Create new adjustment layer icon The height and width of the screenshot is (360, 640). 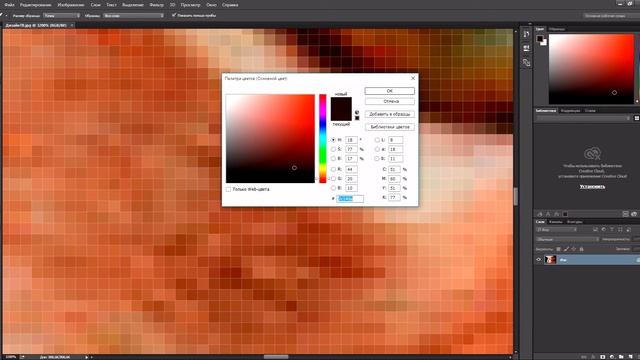point(612,357)
